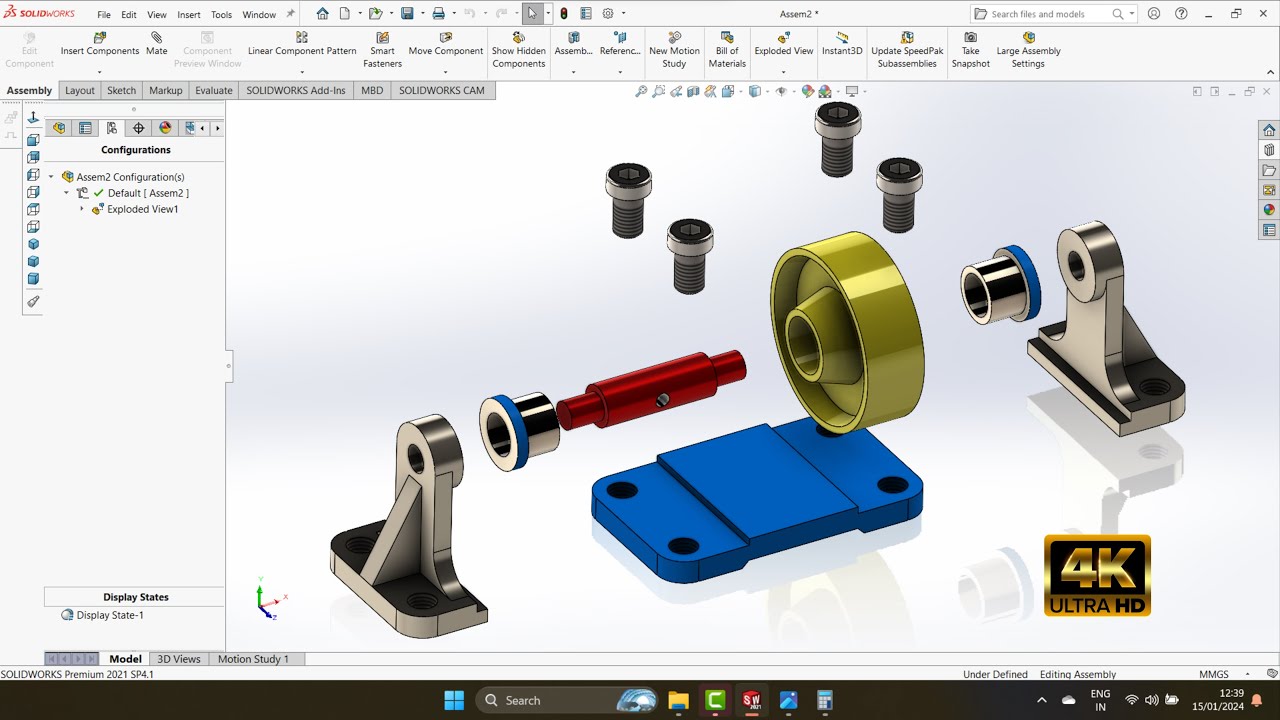Open Linear Component Pattern tool
1280x720 pixels.
tap(302, 44)
